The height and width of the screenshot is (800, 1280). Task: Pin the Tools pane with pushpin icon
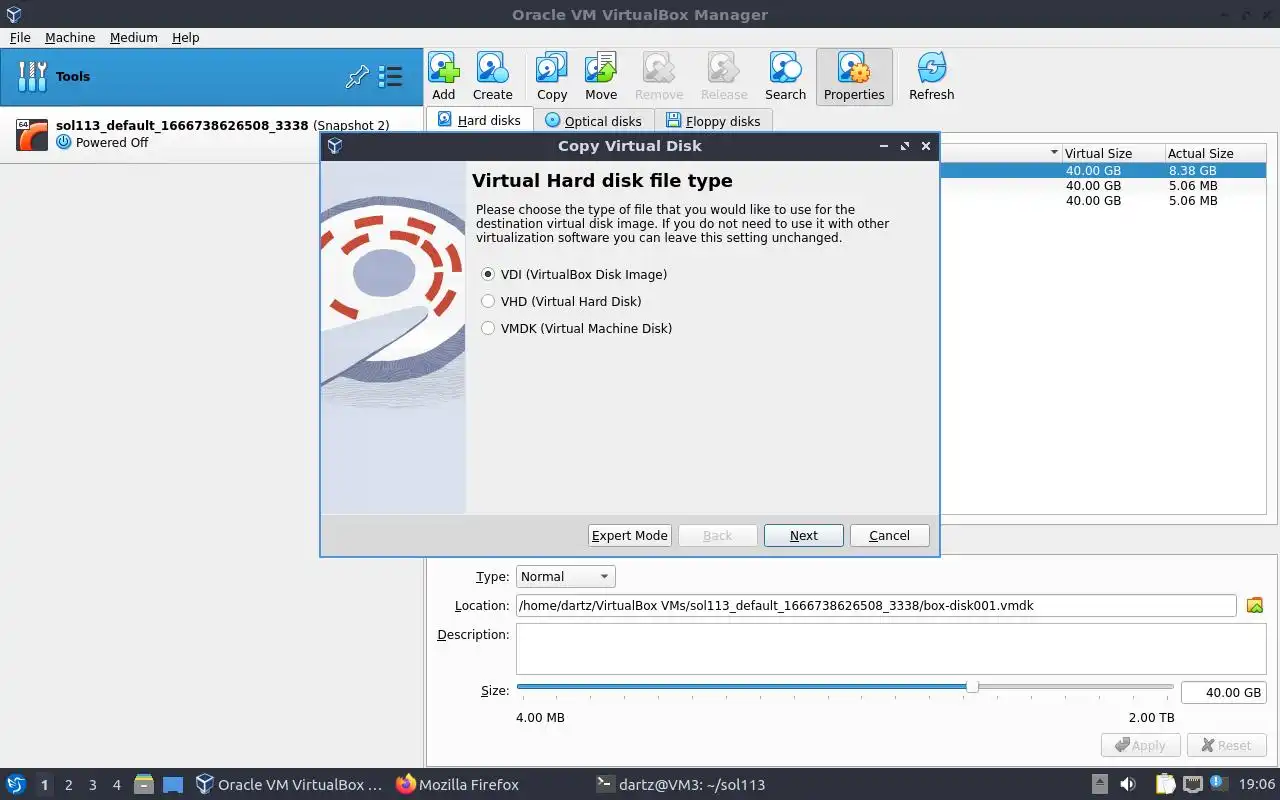click(x=357, y=76)
